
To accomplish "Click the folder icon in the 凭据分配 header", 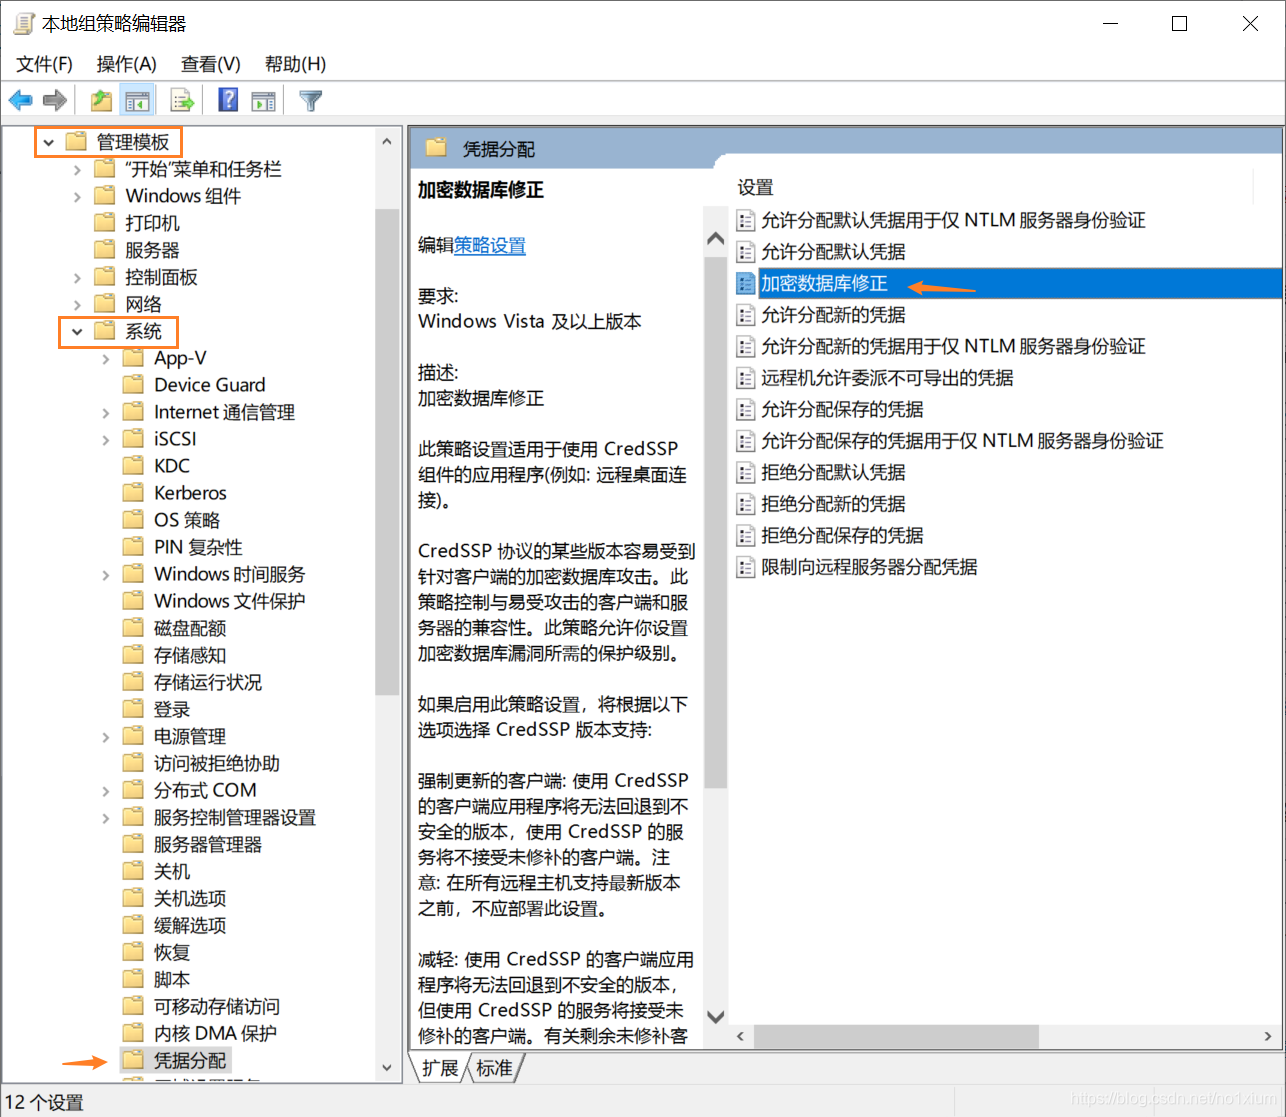I will (436, 148).
